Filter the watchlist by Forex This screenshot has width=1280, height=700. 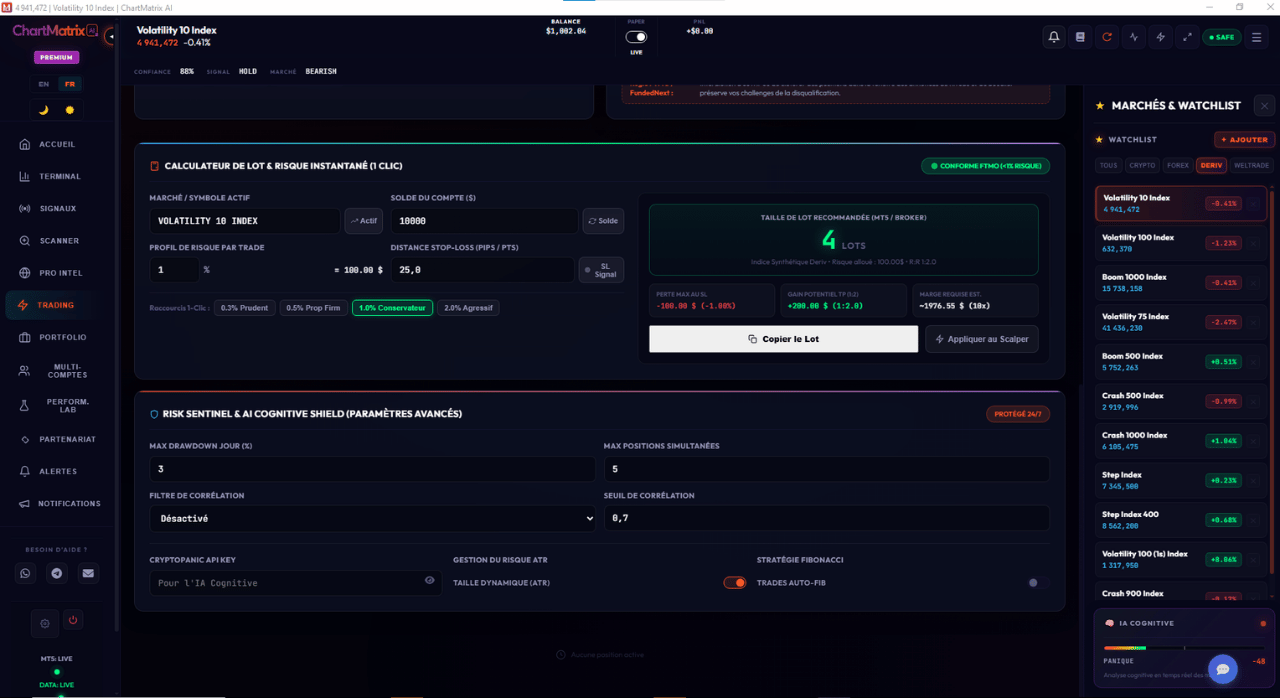click(1178, 165)
